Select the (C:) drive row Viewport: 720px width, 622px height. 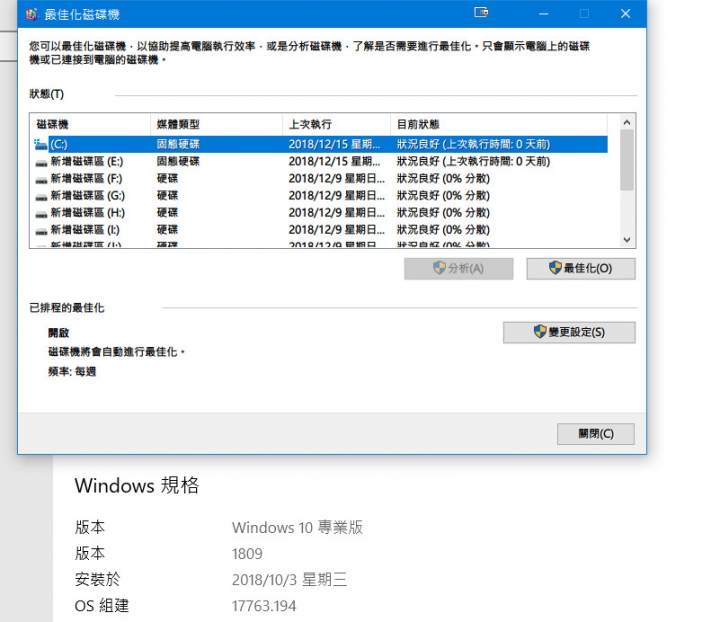tap(321, 144)
